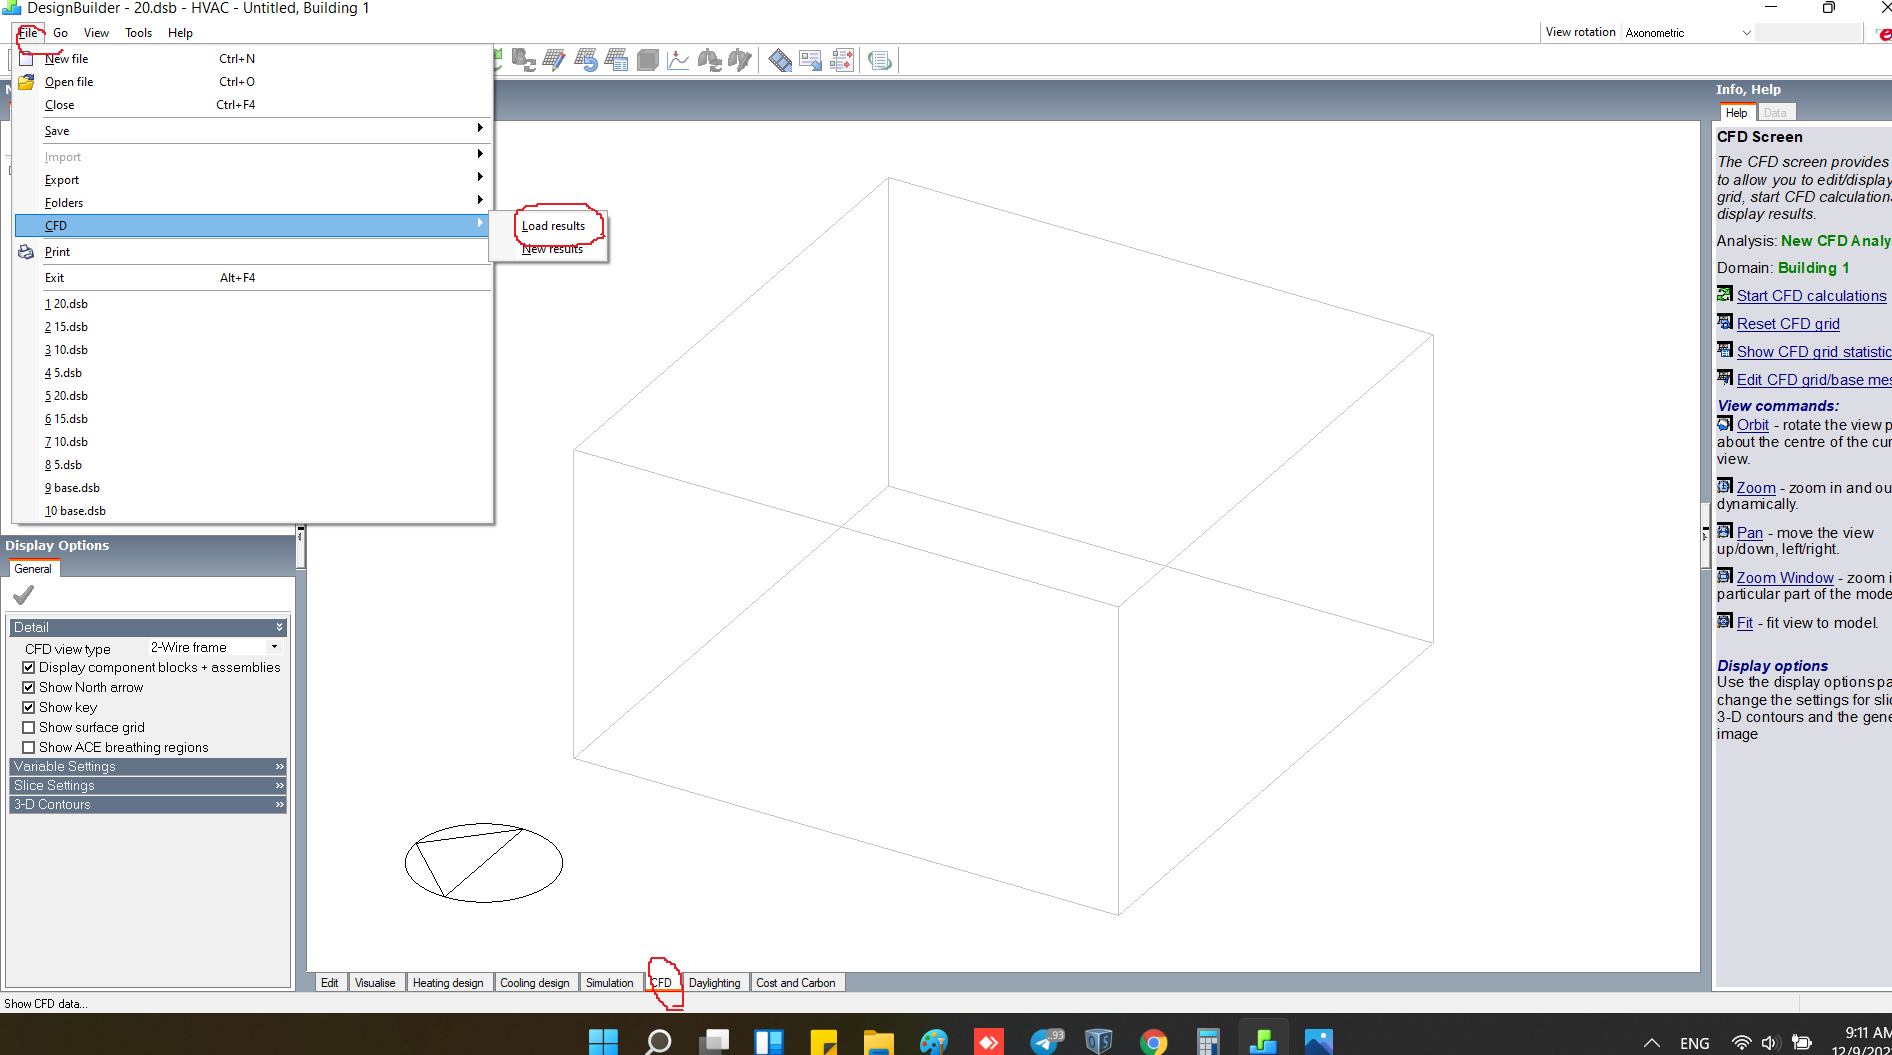Uncheck Show North arrow
This screenshot has height=1055, width=1892.
pyautogui.click(x=29, y=687)
